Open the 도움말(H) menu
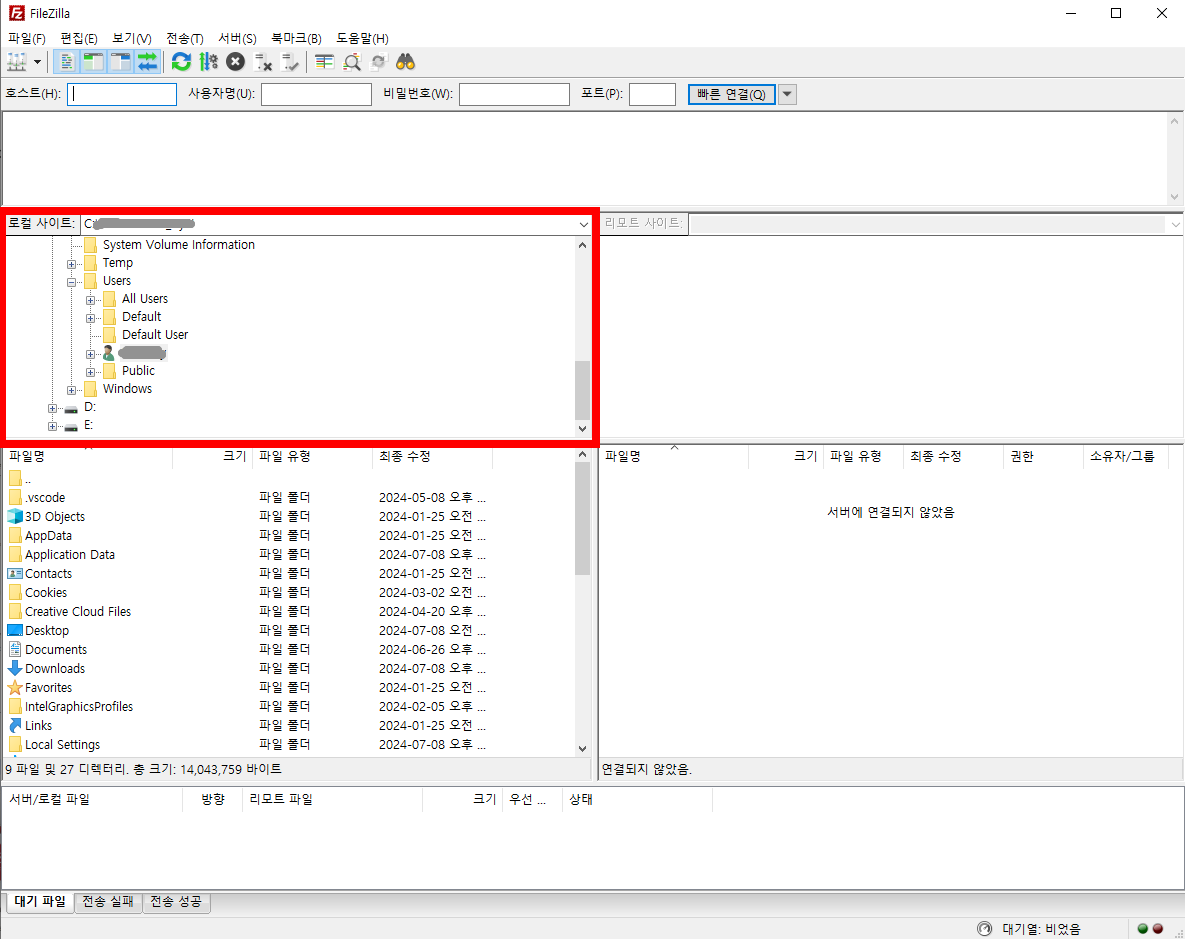The height and width of the screenshot is (939, 1185). (362, 38)
